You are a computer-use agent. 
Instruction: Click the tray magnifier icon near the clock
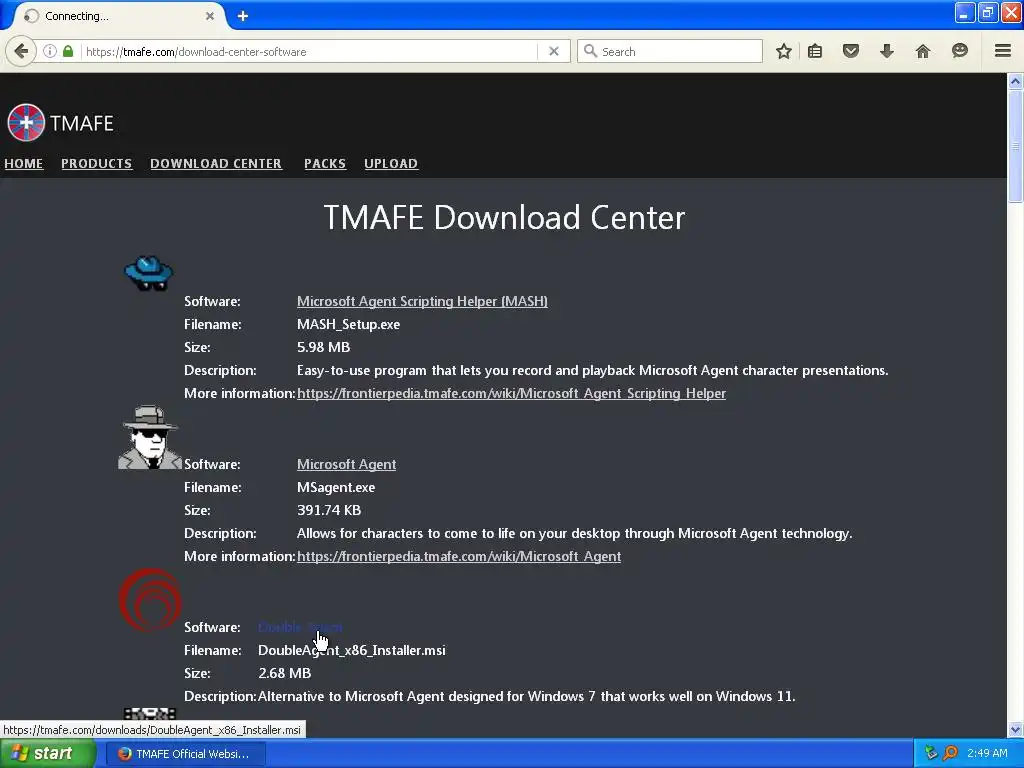point(950,753)
